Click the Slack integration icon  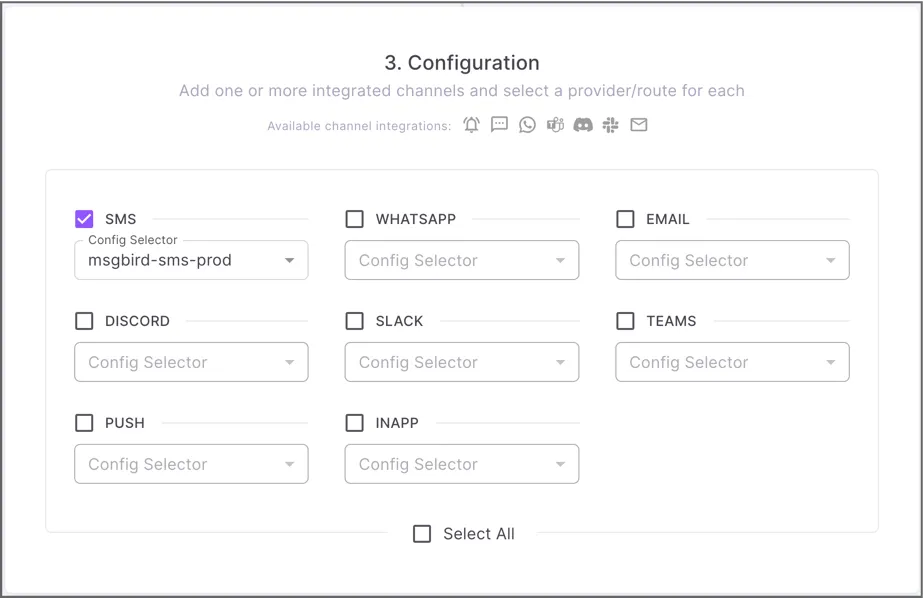[x=611, y=125]
